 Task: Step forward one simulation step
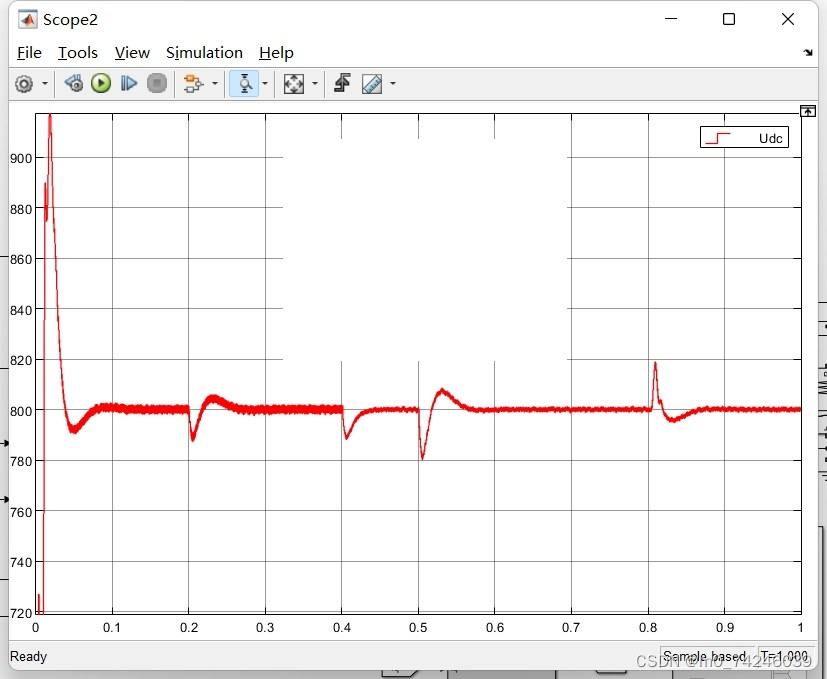point(129,84)
